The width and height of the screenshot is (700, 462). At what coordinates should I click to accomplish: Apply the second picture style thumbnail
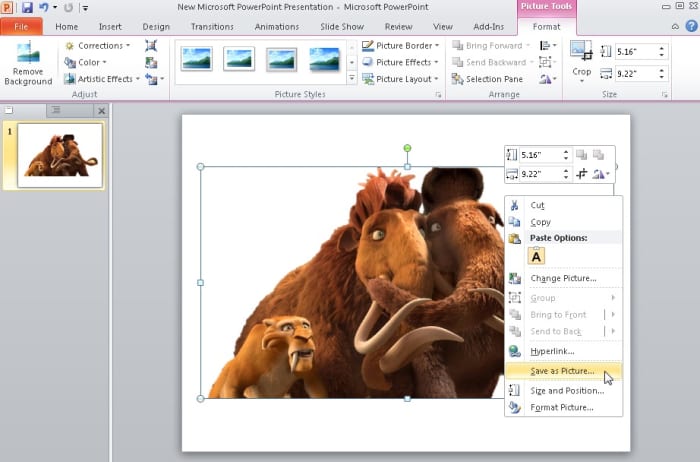tap(239, 59)
